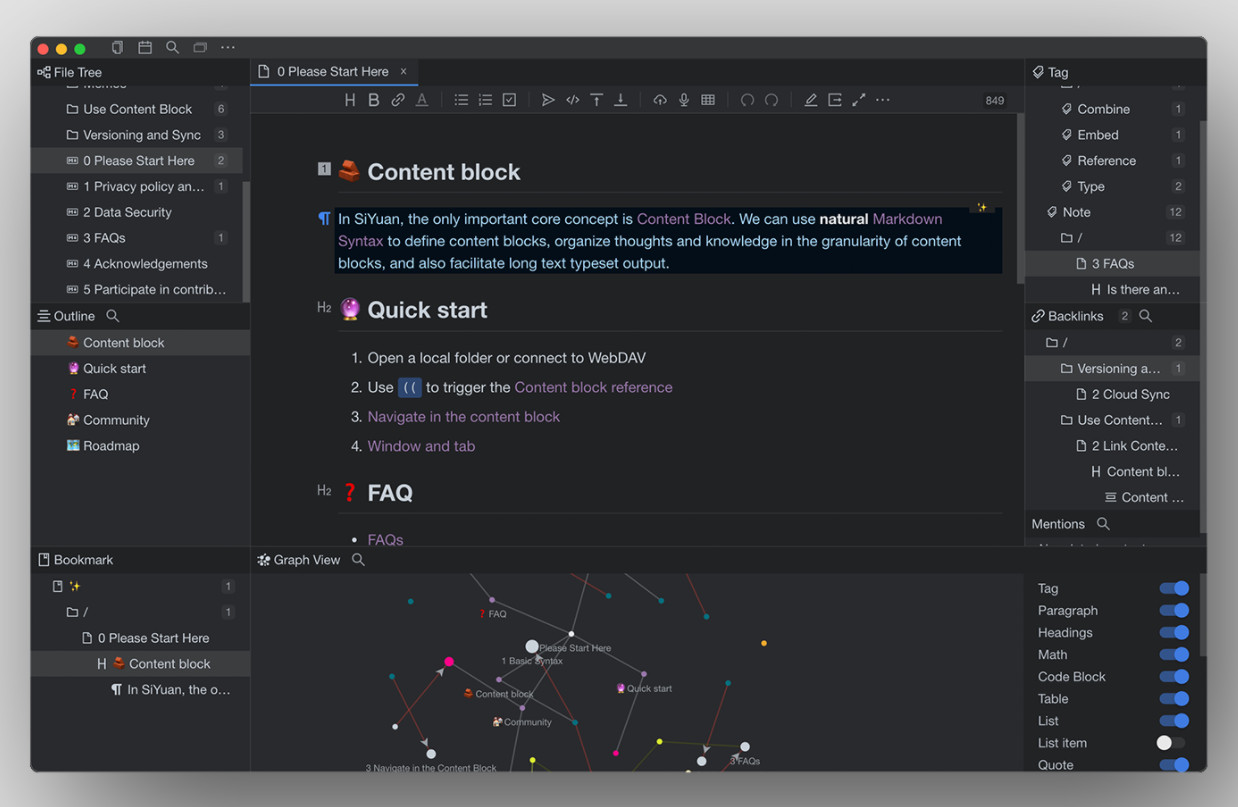Search in the Graph View
The width and height of the screenshot is (1238, 807).
tap(358, 560)
